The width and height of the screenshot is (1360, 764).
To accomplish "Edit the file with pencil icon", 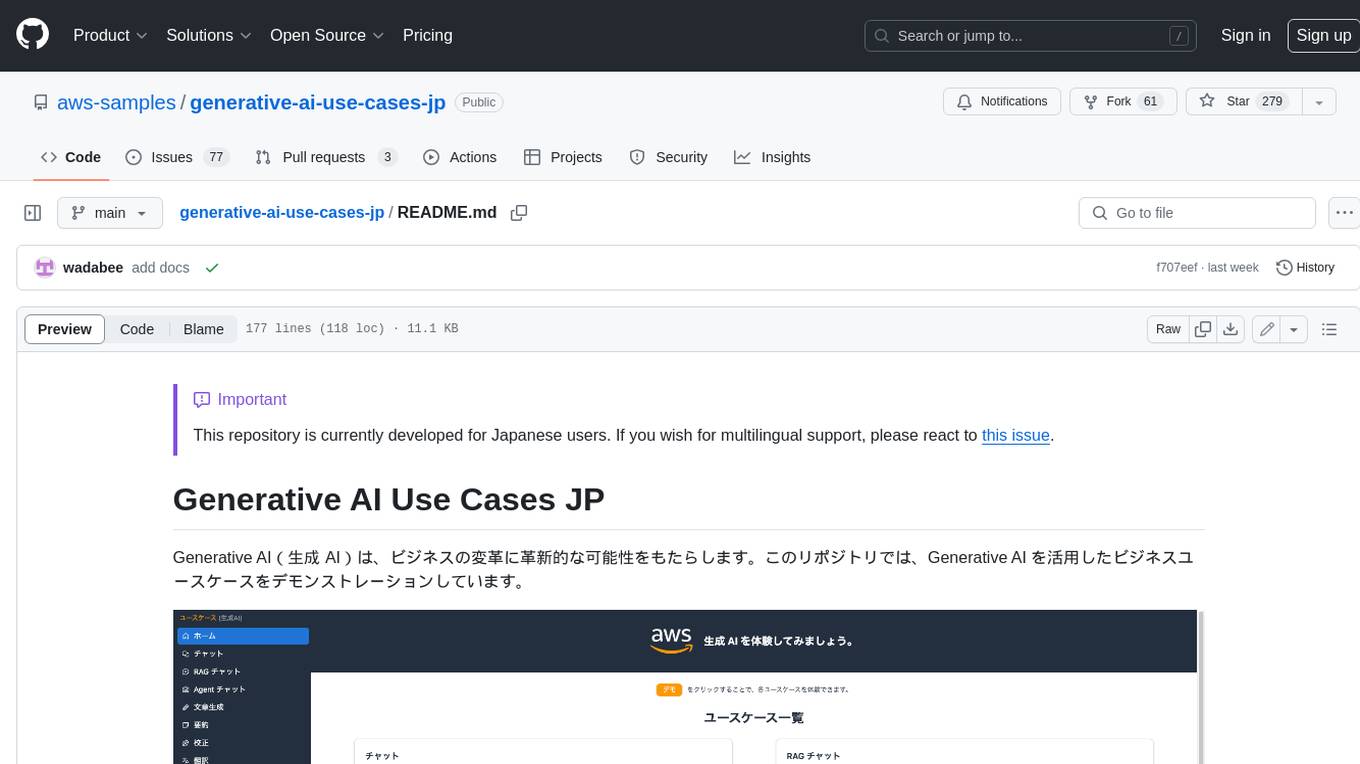I will click(1267, 329).
